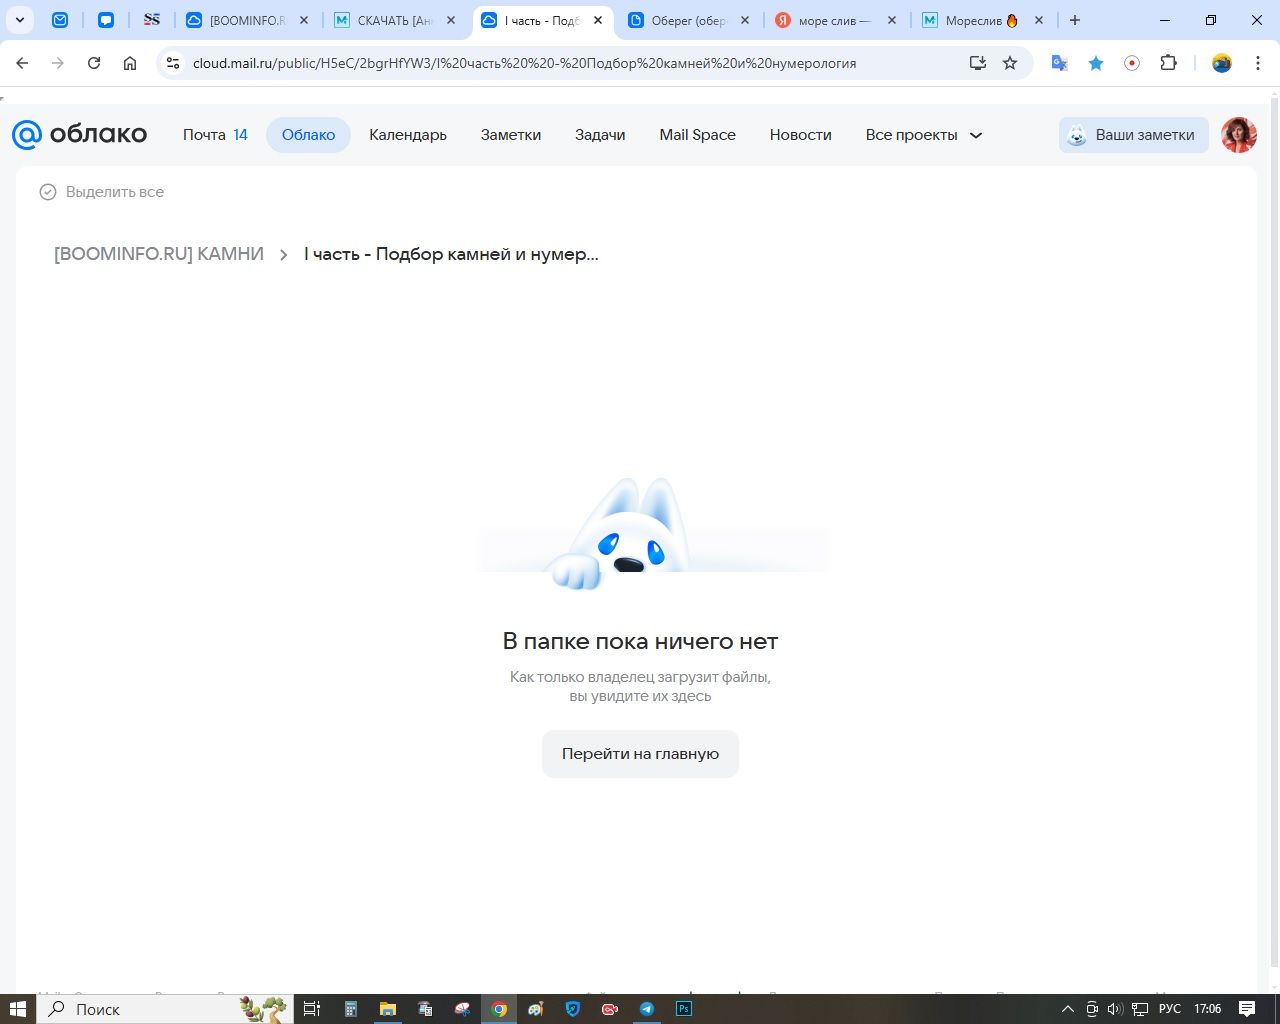Show hidden system tray icons
Image resolution: width=1280 pixels, height=1024 pixels.
tap(1067, 1009)
